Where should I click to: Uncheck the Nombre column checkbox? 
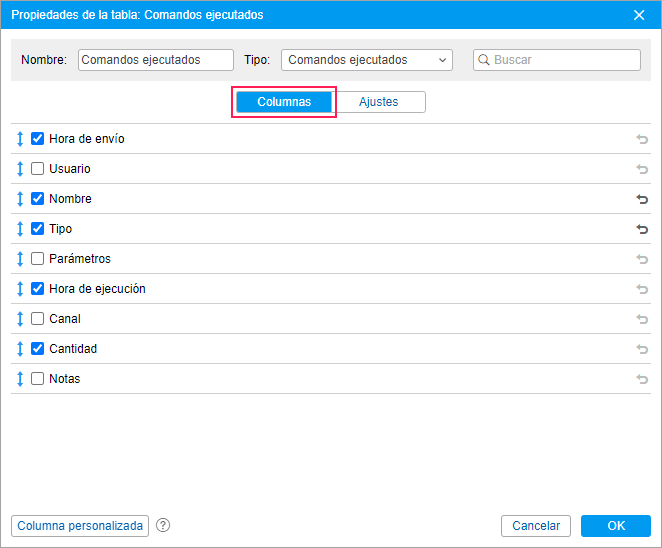38,198
